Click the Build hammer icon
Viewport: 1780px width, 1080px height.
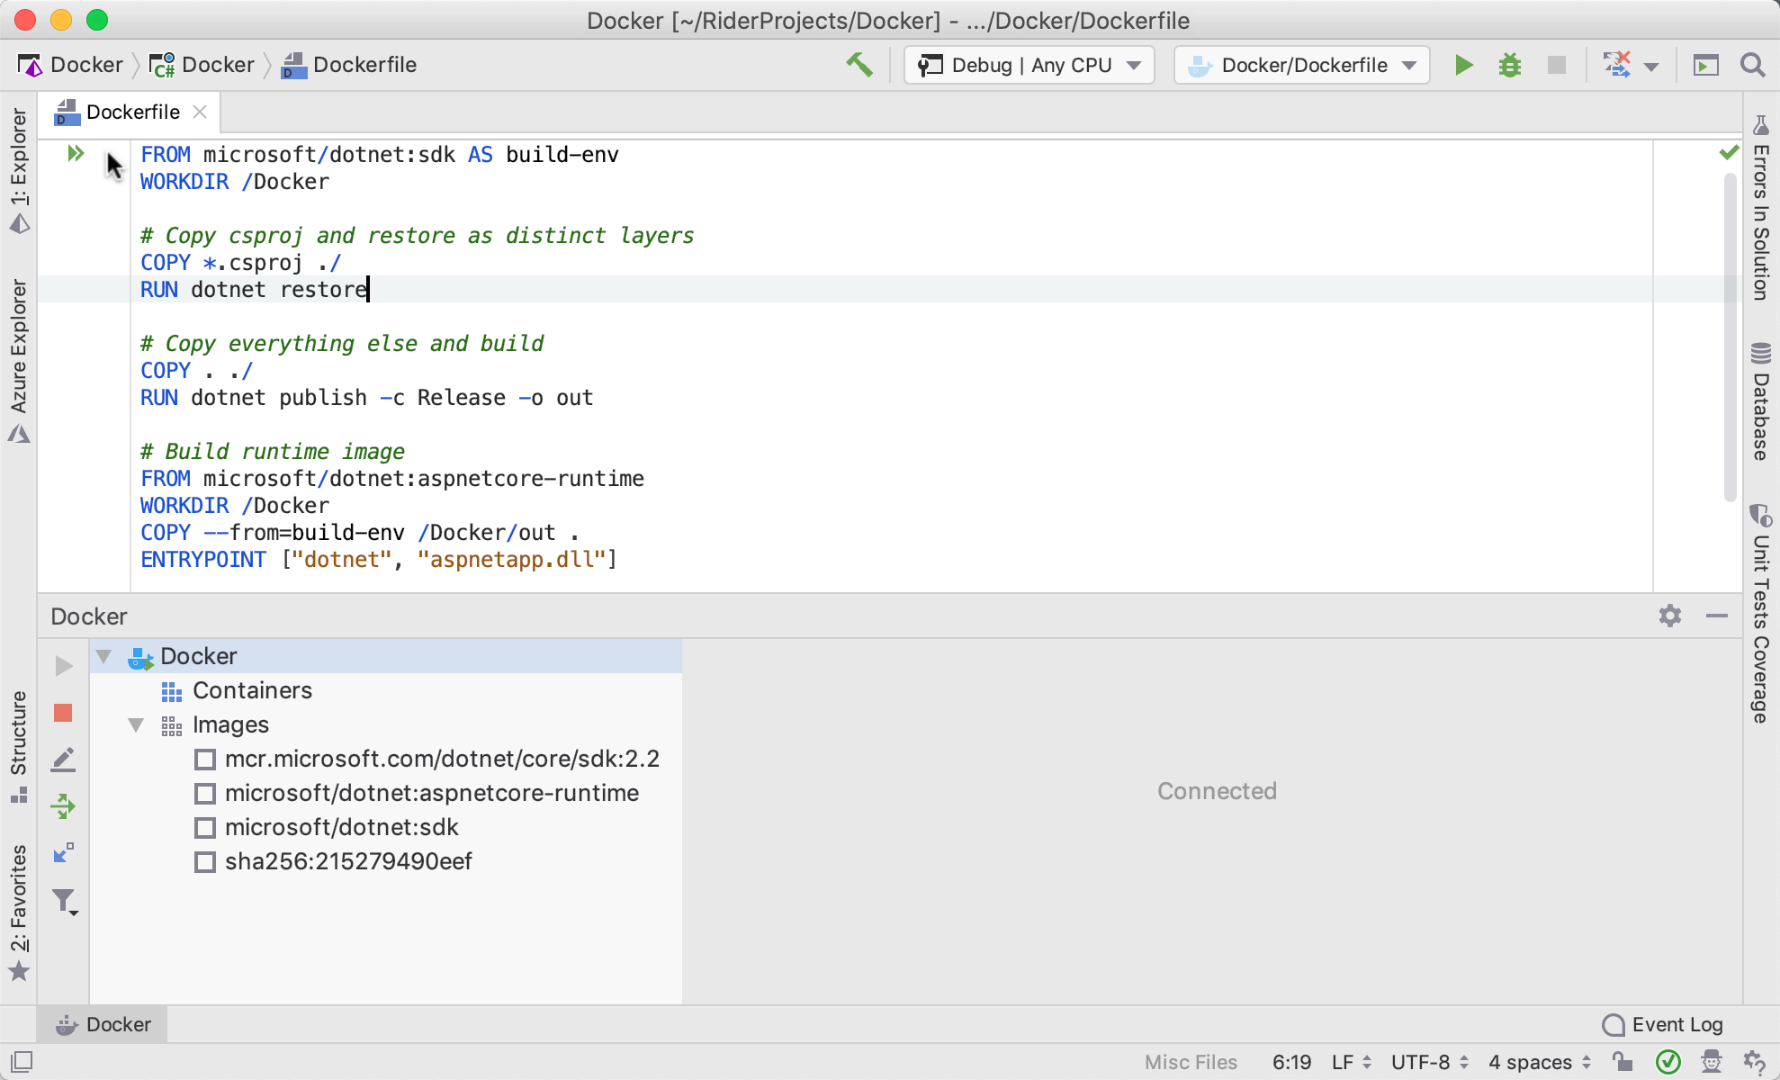tap(859, 65)
